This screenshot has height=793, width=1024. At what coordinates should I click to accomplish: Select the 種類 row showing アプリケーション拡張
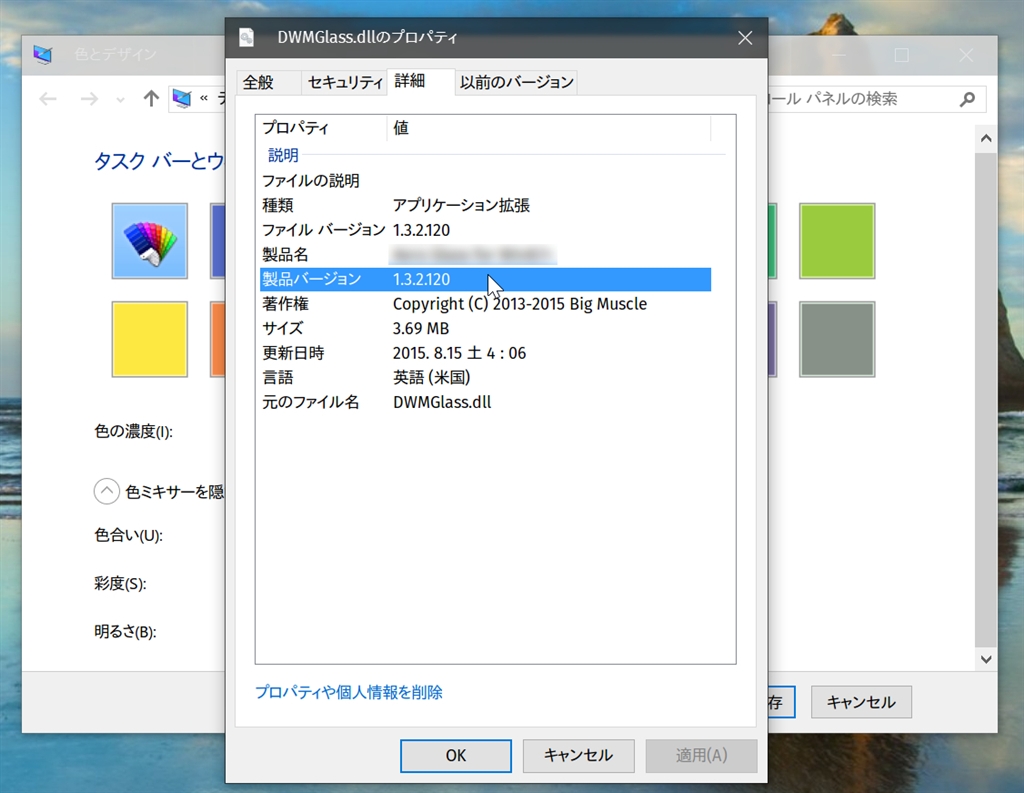click(485, 206)
